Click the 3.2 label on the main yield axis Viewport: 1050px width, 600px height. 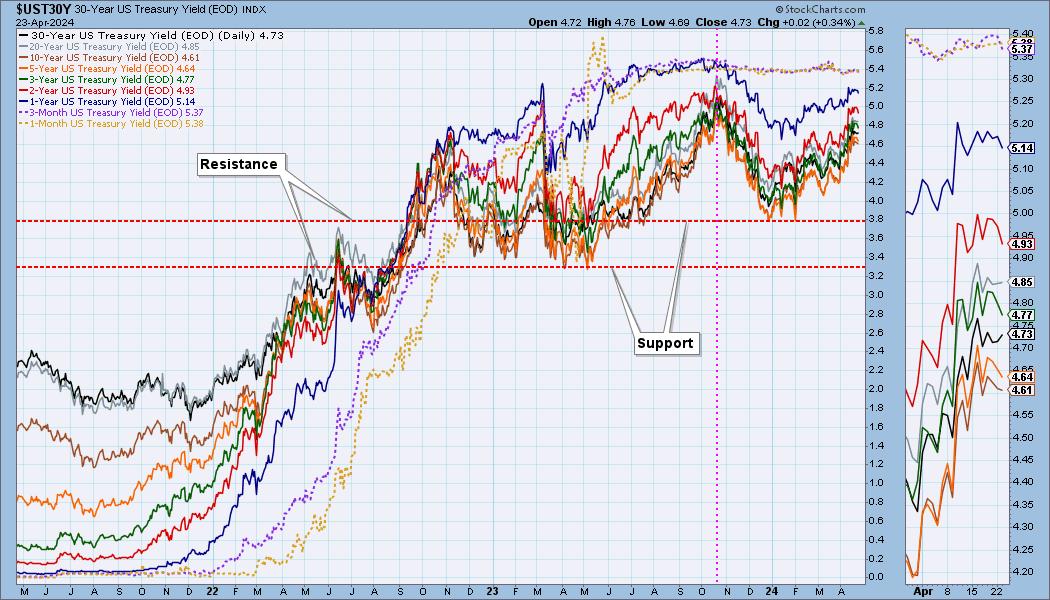point(875,276)
